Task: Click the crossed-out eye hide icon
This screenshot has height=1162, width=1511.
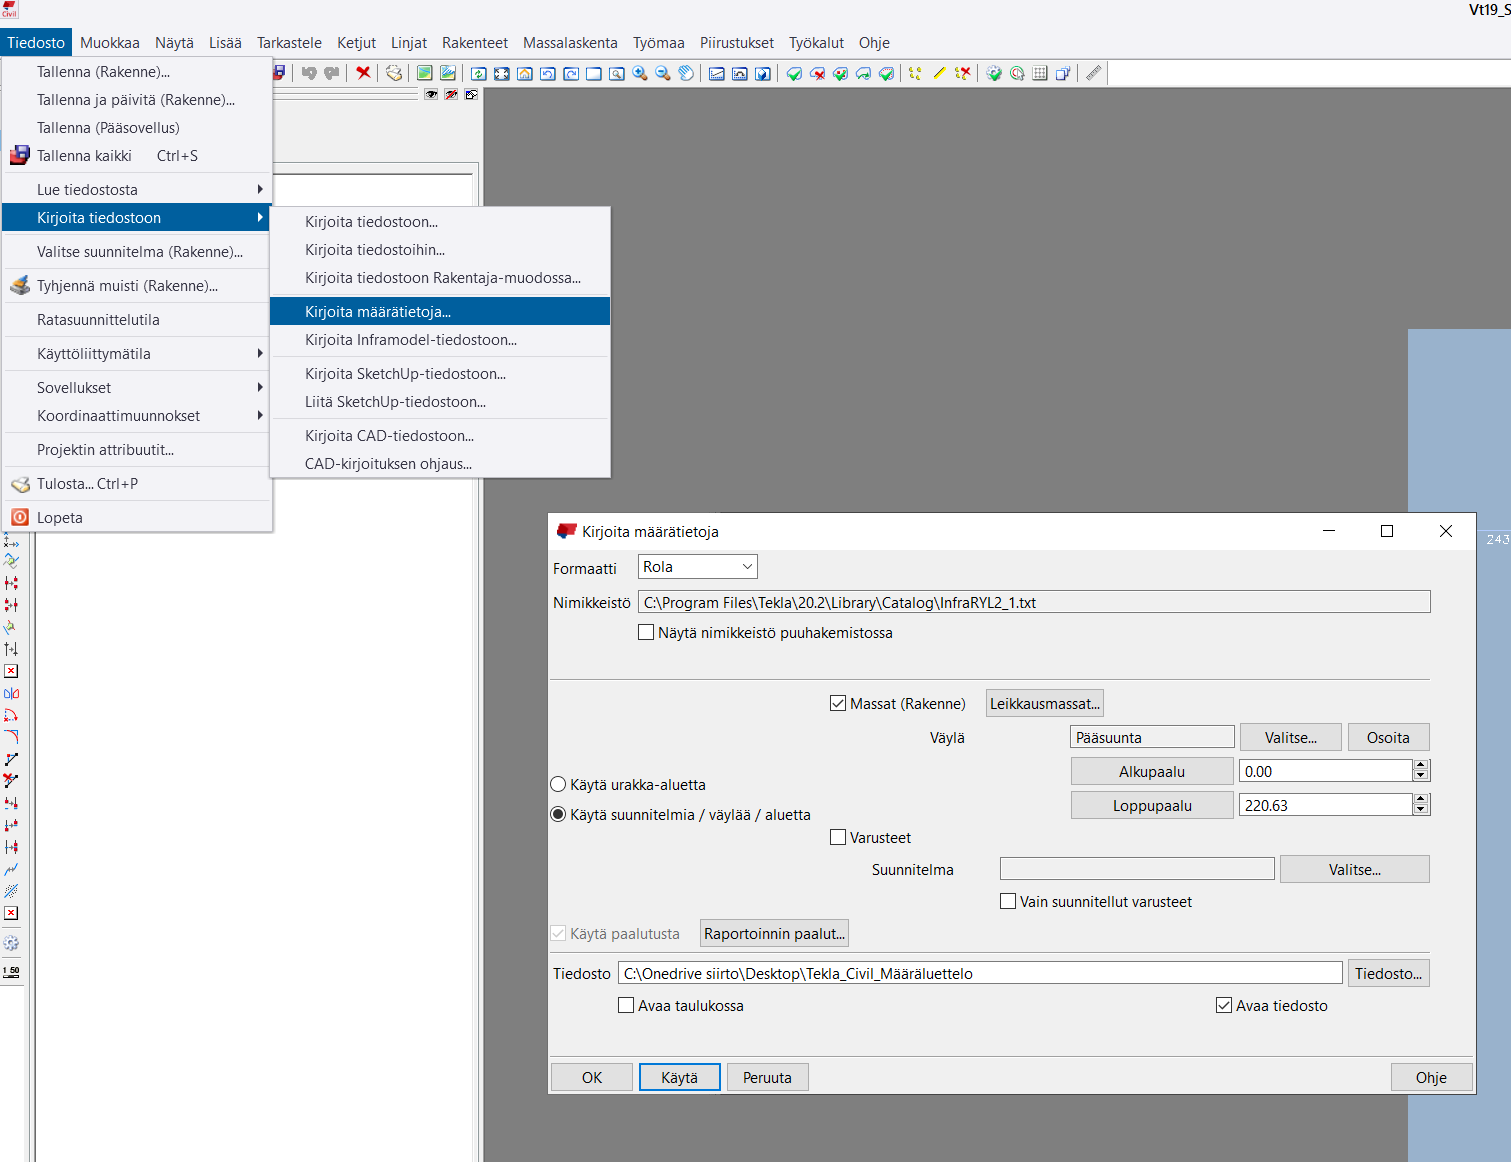Action: click(x=451, y=94)
